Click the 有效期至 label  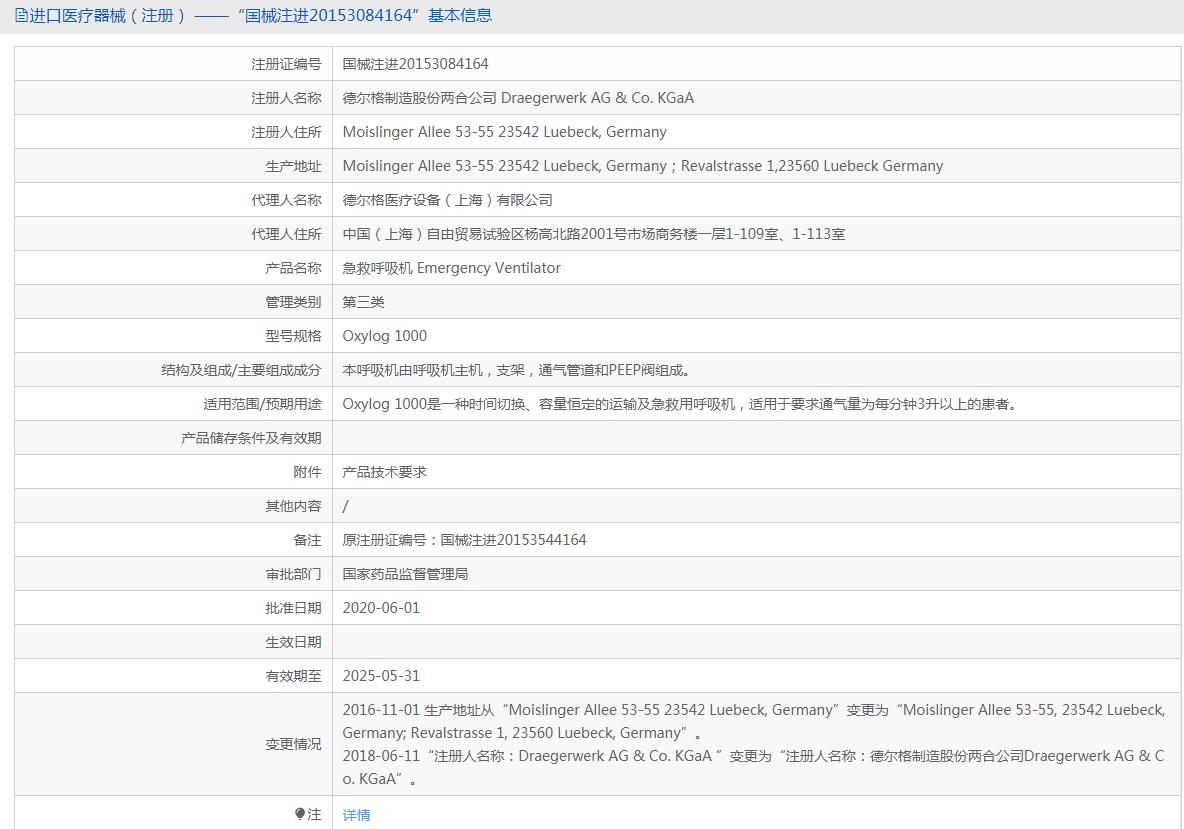coord(293,676)
